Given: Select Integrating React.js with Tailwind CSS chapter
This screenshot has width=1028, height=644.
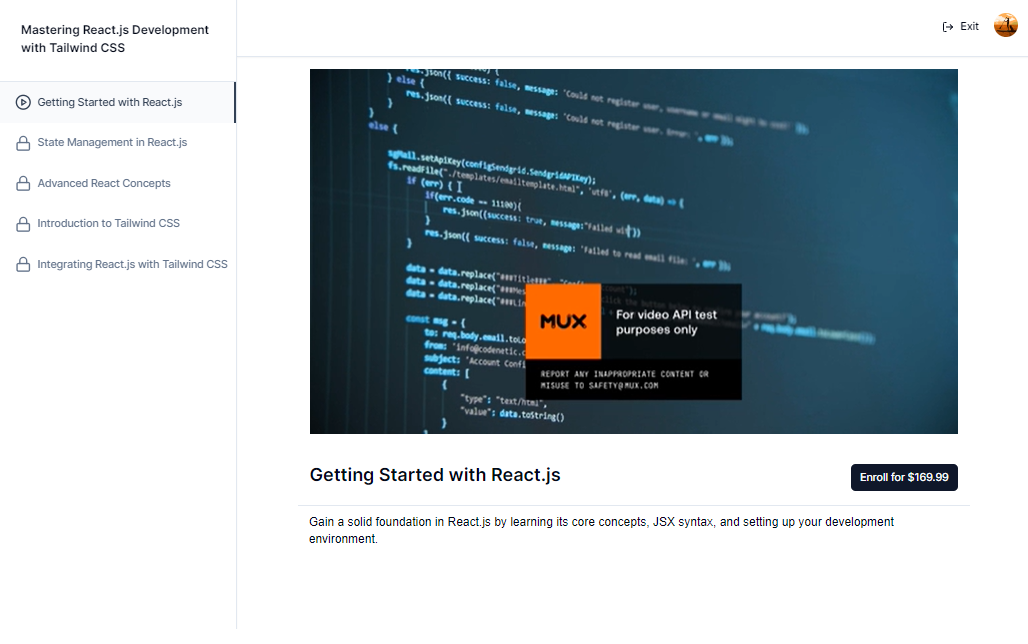Looking at the screenshot, I should pos(118,264).
